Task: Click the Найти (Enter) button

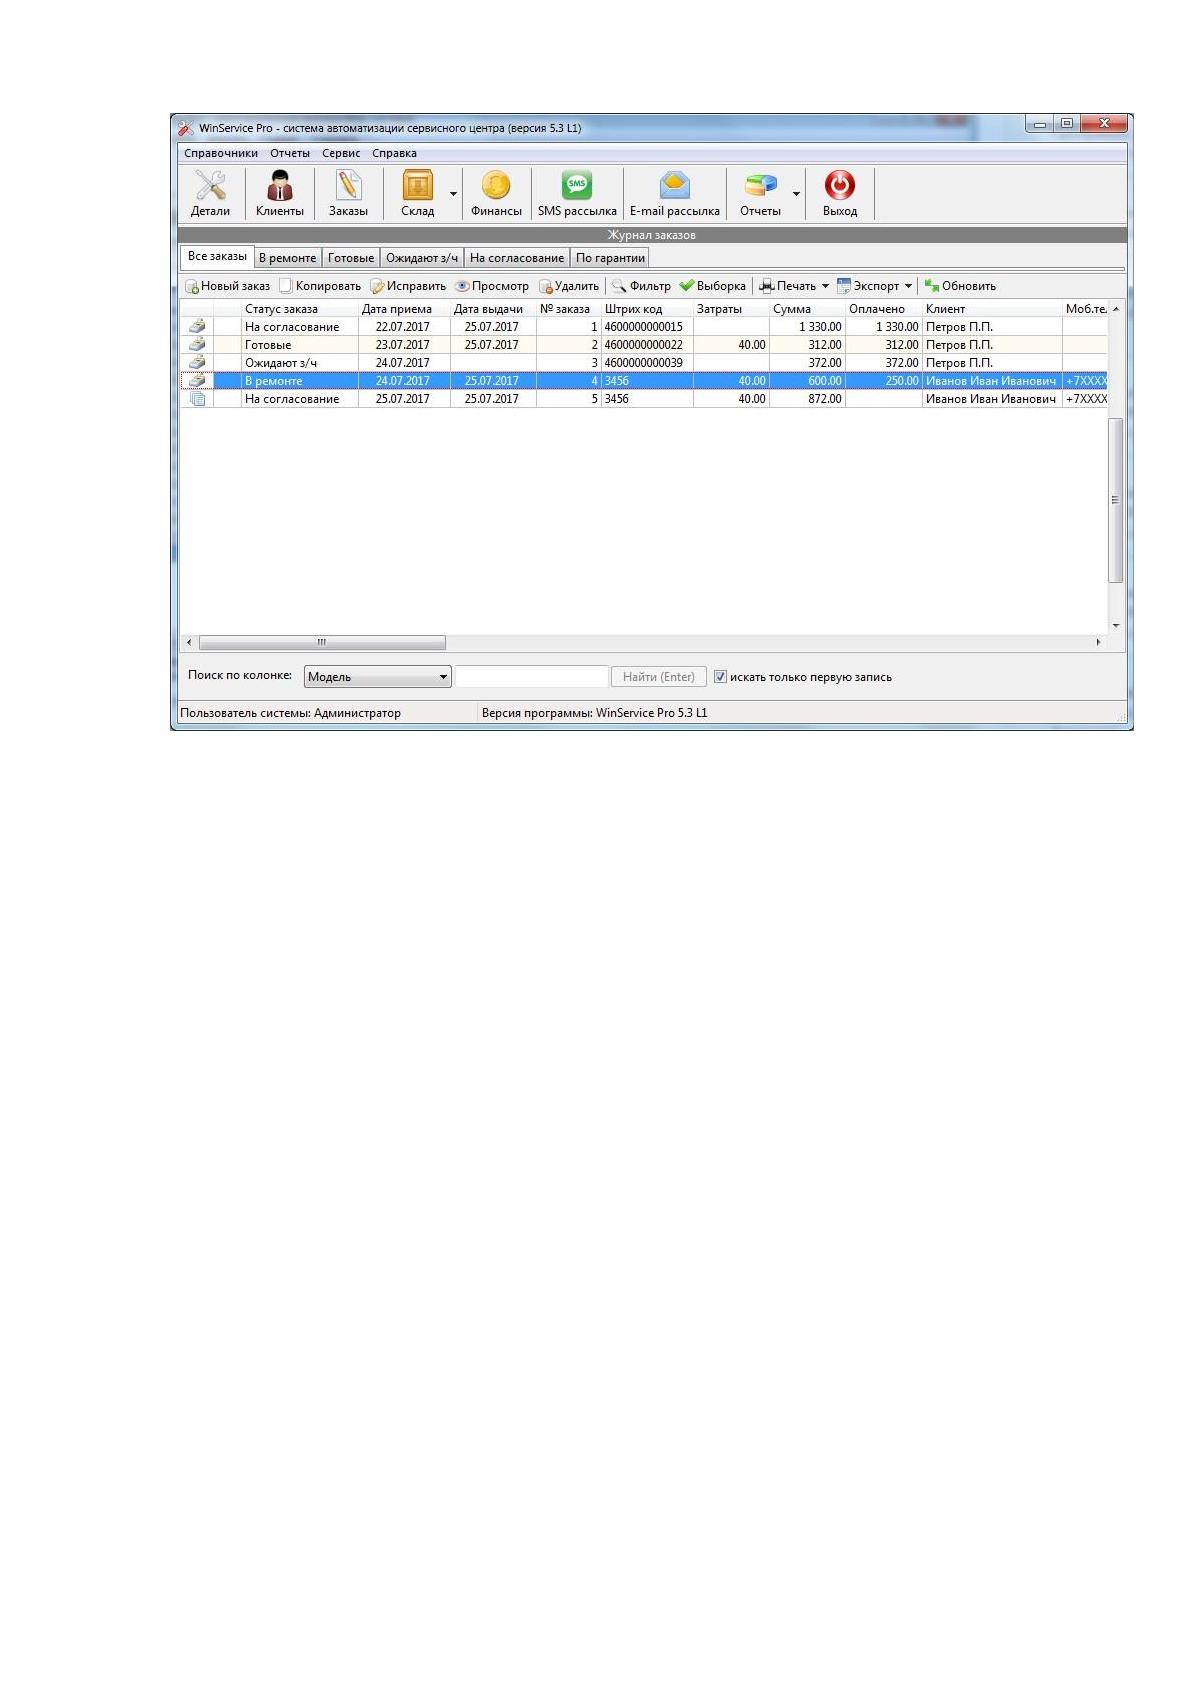Action: click(659, 677)
